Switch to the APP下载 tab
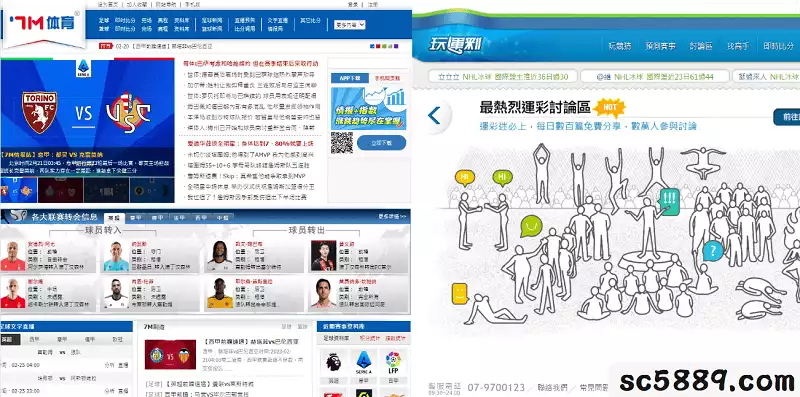The image size is (800, 397). coord(349,78)
